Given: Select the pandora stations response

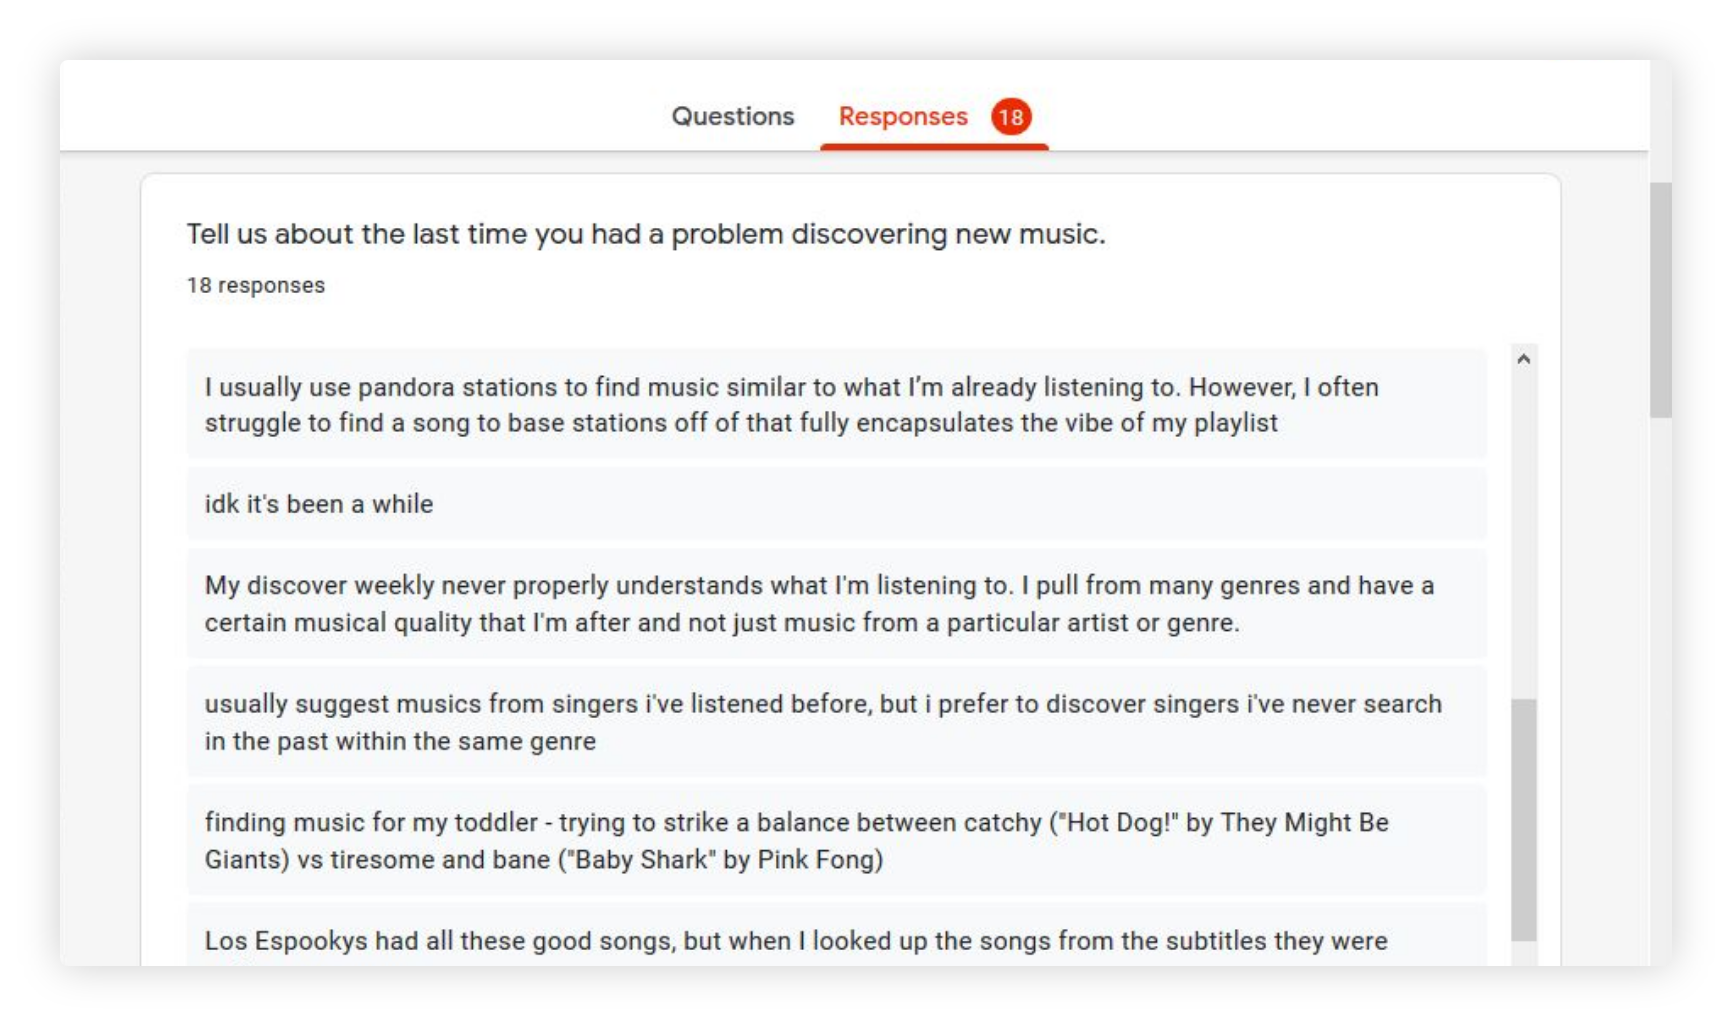Looking at the screenshot, I should [x=836, y=404].
